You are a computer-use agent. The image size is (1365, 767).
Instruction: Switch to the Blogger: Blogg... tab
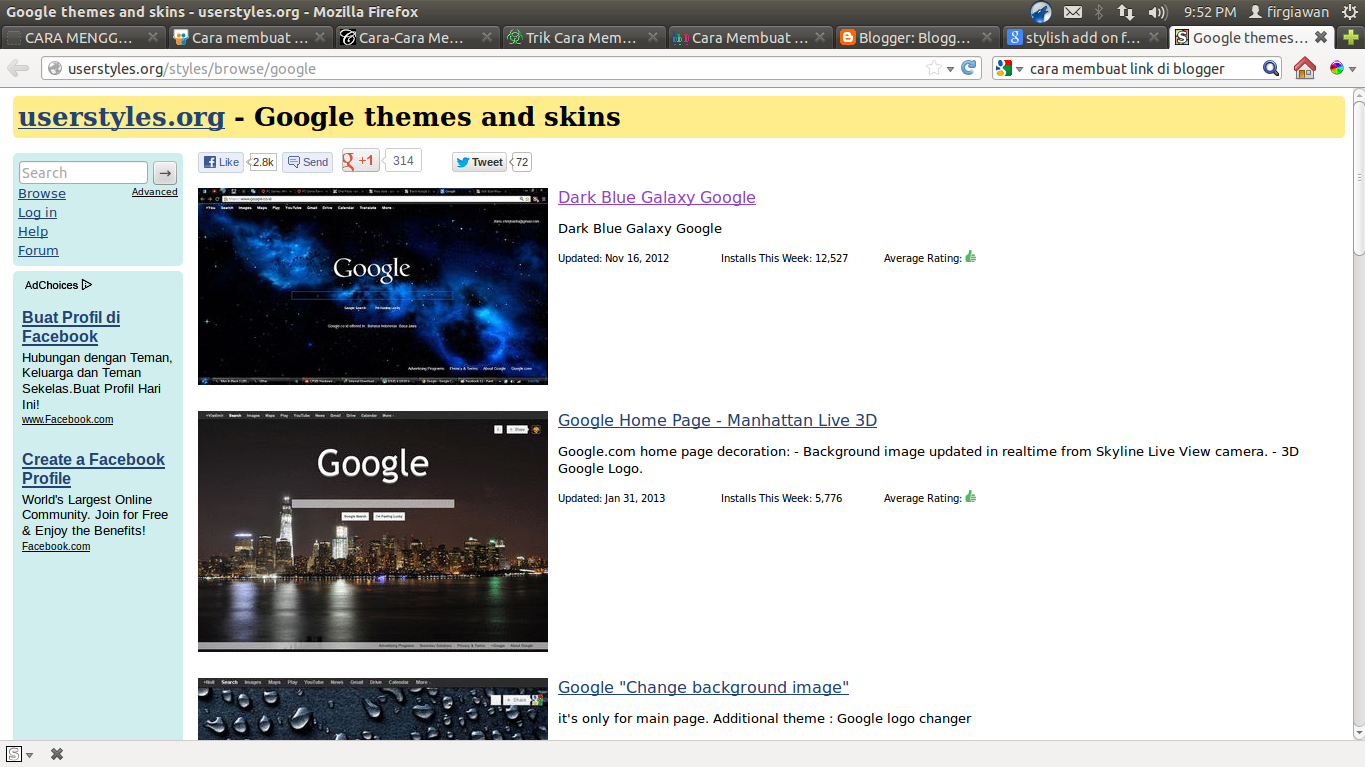pyautogui.click(x=916, y=38)
